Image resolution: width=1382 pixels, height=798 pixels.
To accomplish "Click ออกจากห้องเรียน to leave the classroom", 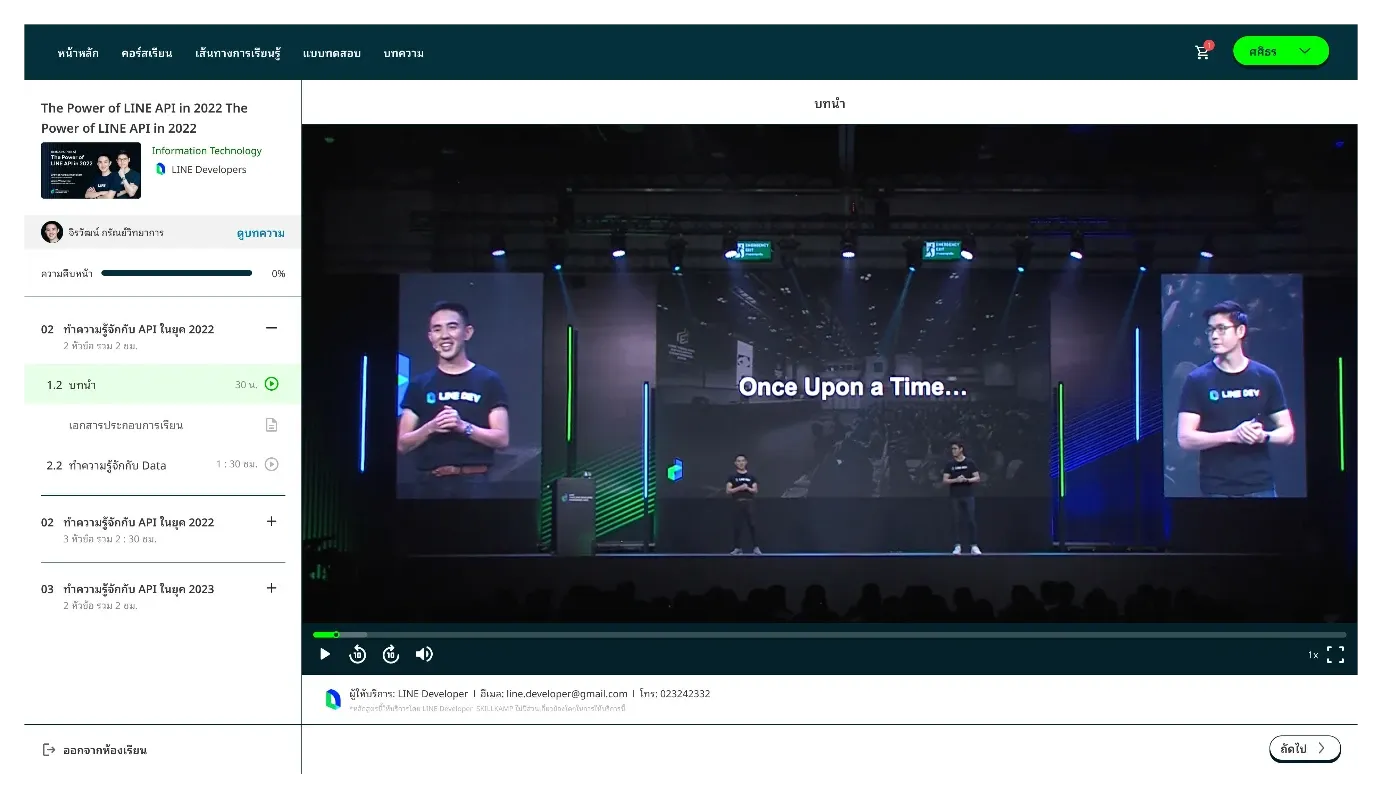I will click(x=105, y=750).
